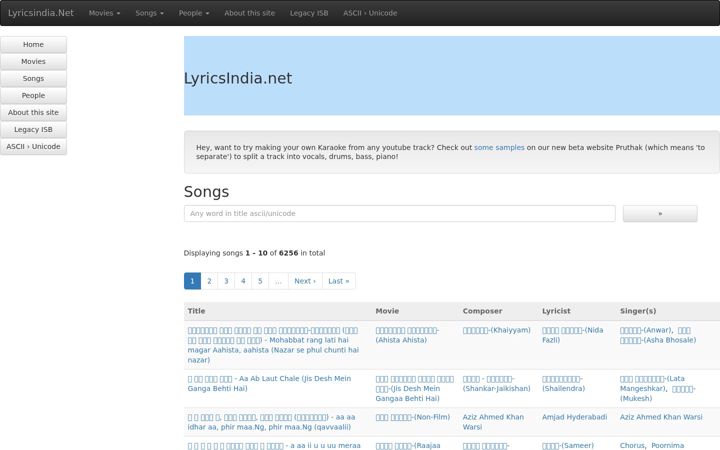
Task: Open singer link Poornima
Action: coord(667,445)
